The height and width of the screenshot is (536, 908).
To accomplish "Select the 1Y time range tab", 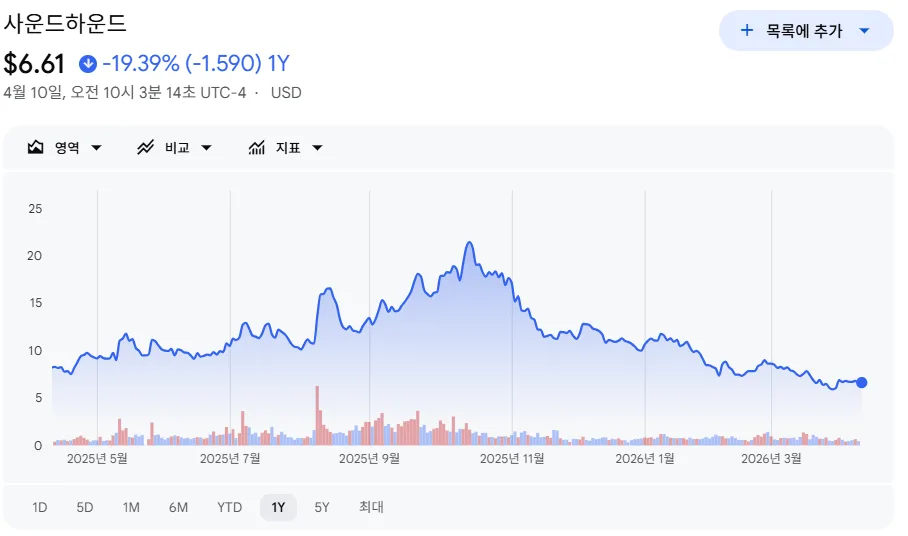I will (279, 508).
